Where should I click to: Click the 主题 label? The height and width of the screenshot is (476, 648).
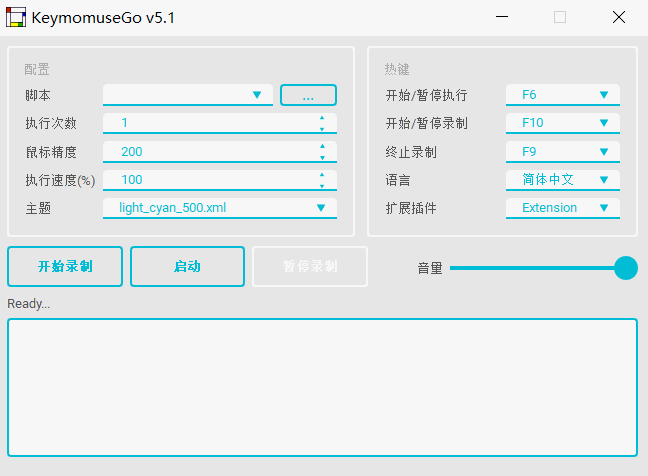click(x=38, y=208)
